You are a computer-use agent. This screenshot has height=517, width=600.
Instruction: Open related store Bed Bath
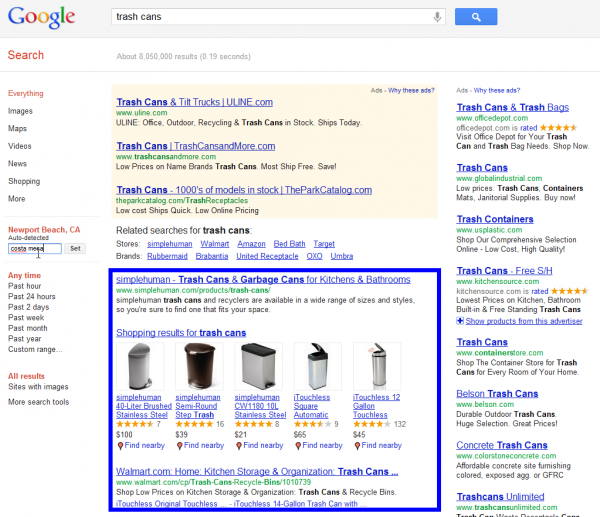[x=289, y=244]
